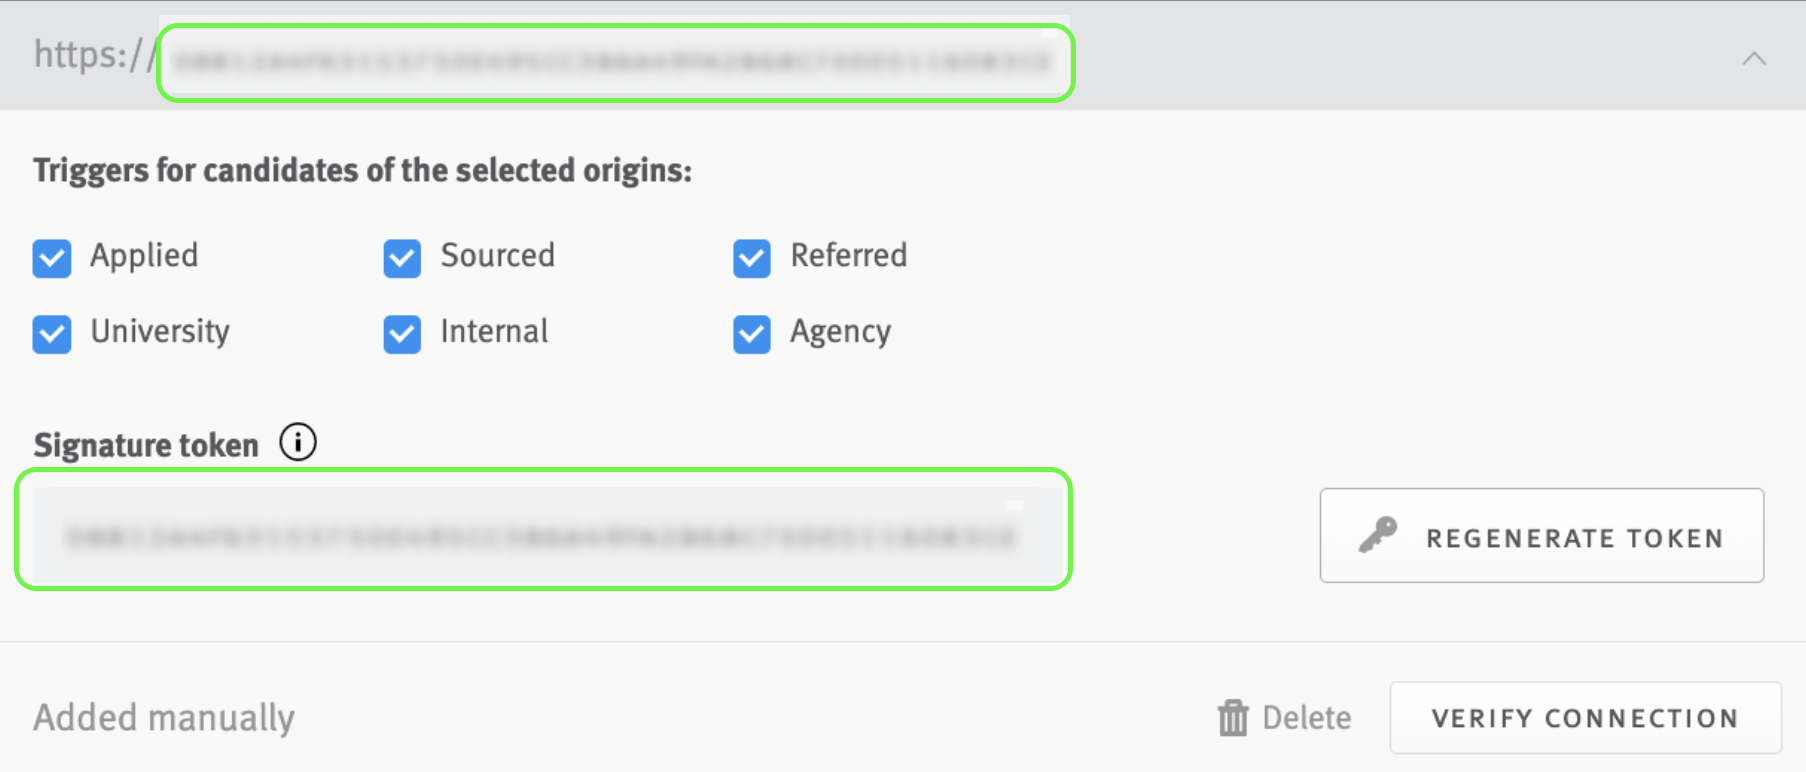Toggle the Referred checkbox
1806x772 pixels.
[x=751, y=258]
